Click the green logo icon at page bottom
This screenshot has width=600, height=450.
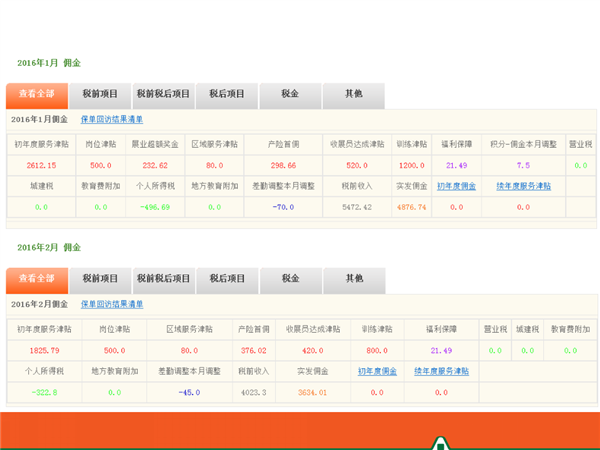(440, 443)
